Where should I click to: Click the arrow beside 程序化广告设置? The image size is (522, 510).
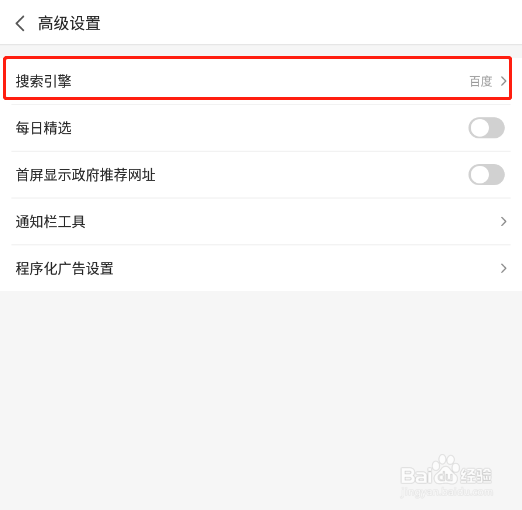(x=503, y=268)
